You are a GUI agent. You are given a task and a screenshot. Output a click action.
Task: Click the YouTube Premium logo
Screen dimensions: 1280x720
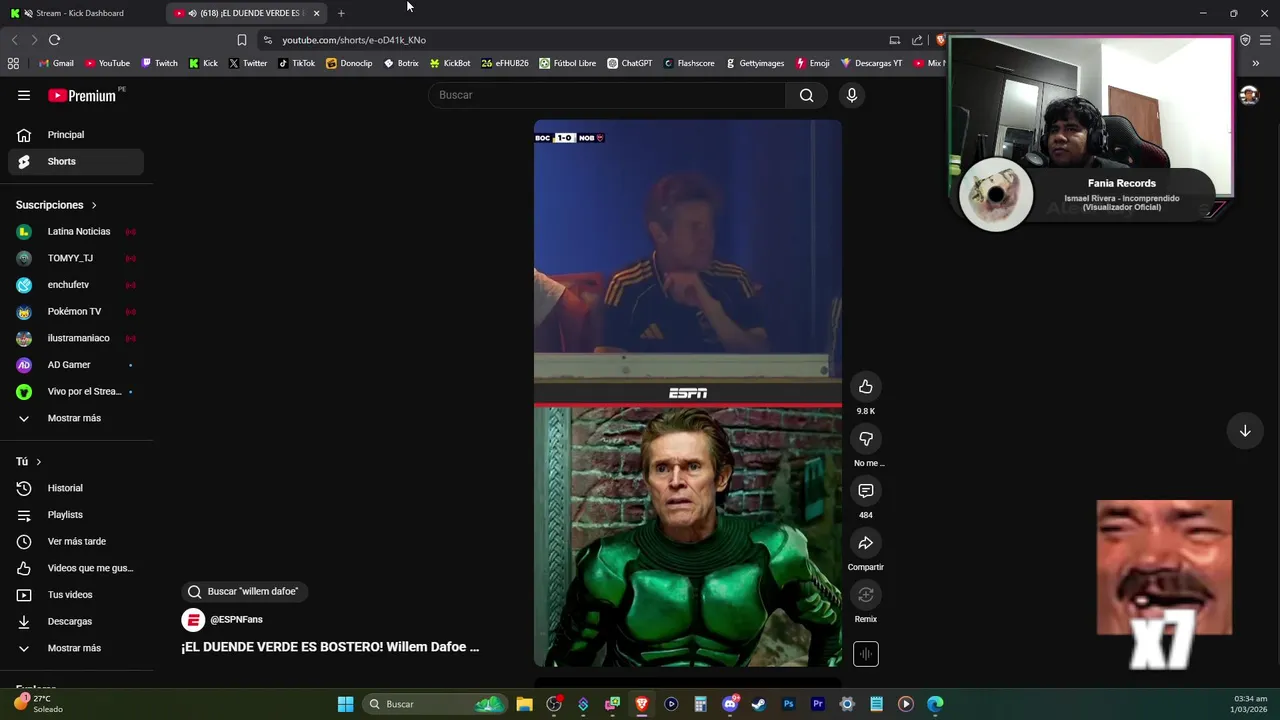[82, 95]
